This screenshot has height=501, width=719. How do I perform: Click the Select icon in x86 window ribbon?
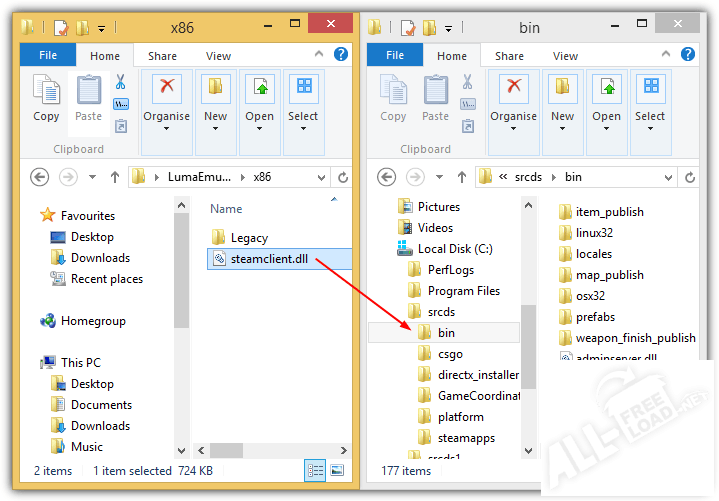pyautogui.click(x=303, y=99)
